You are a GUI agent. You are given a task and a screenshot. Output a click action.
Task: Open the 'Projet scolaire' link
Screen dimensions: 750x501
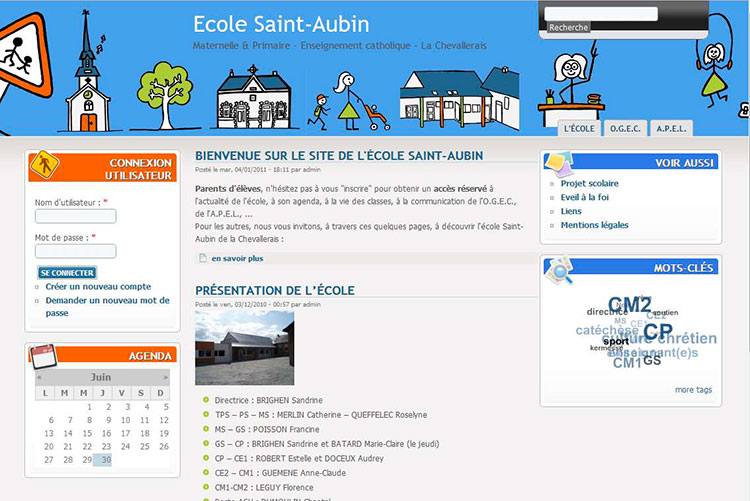tap(589, 183)
